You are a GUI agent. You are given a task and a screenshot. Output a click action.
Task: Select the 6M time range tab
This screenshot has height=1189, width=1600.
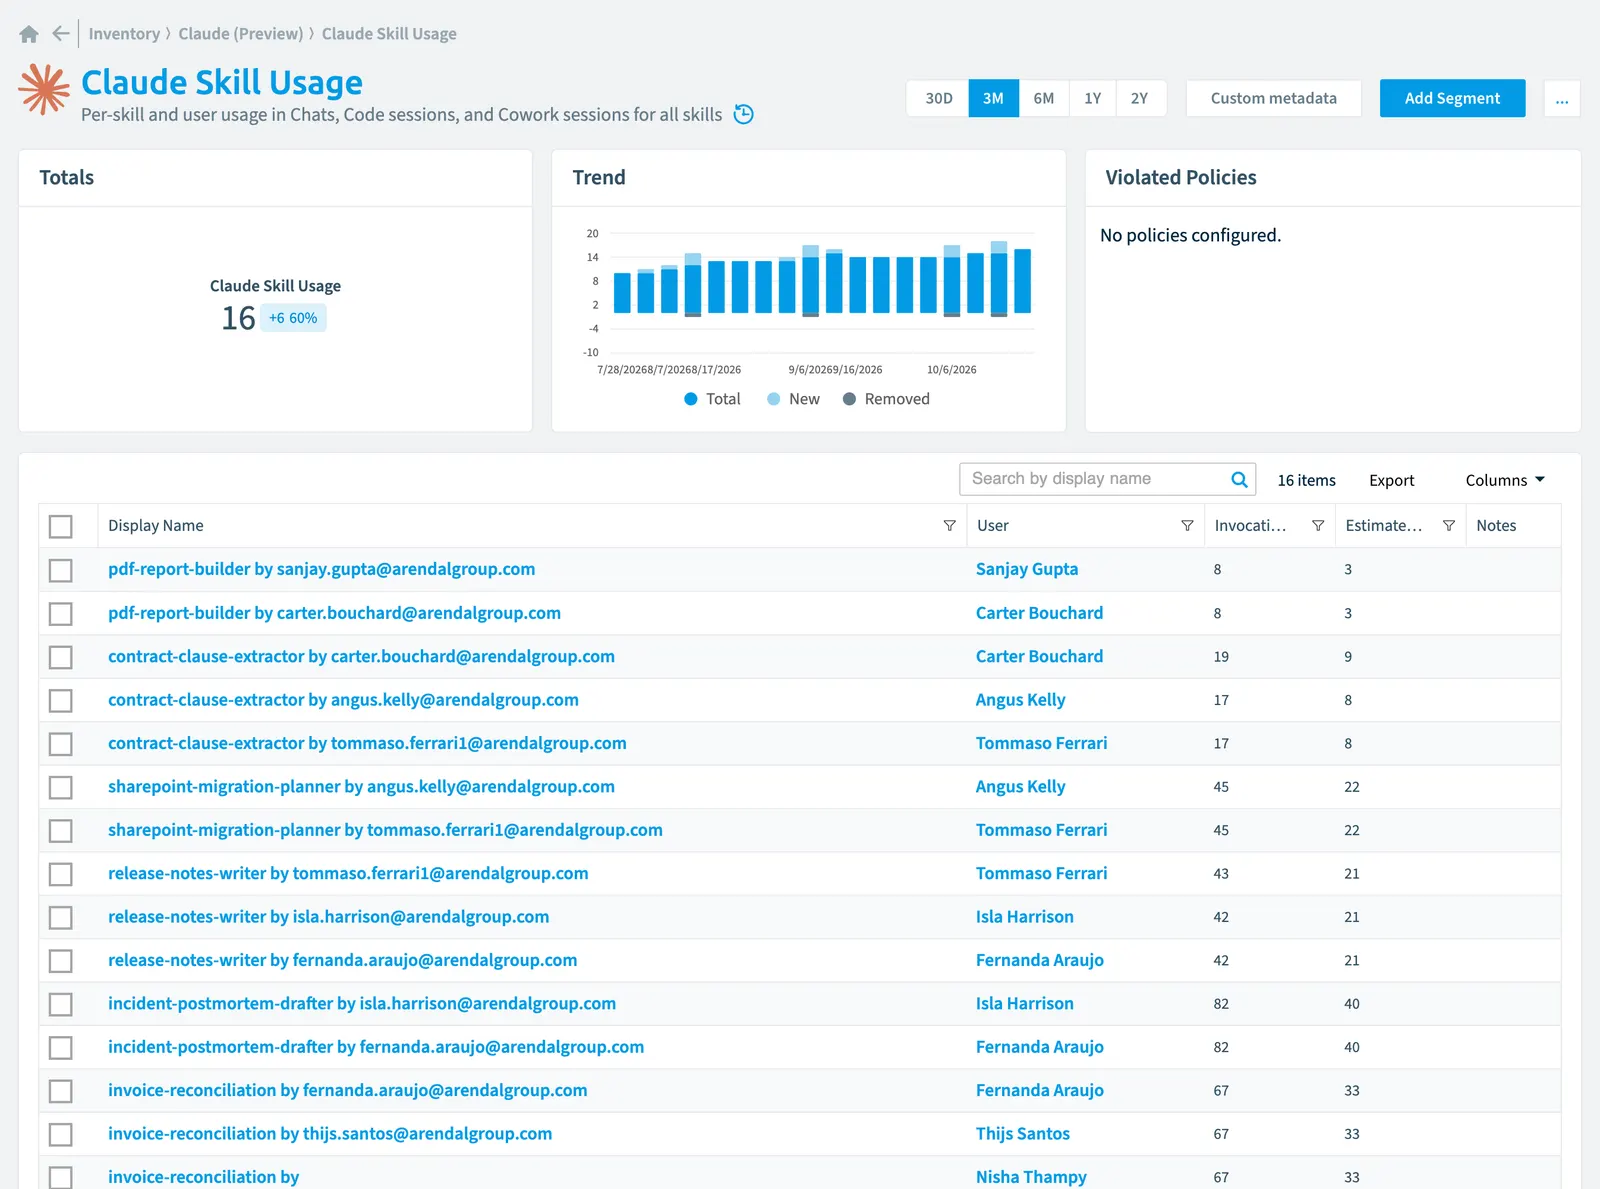(1044, 98)
